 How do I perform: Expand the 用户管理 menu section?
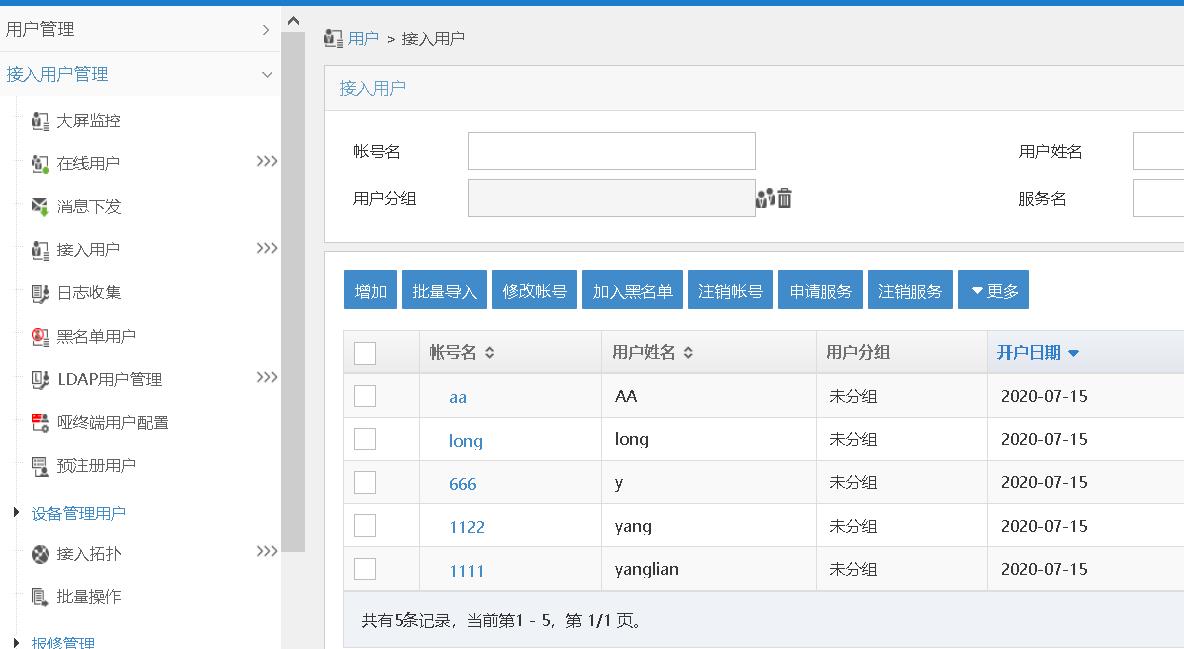[x=265, y=29]
